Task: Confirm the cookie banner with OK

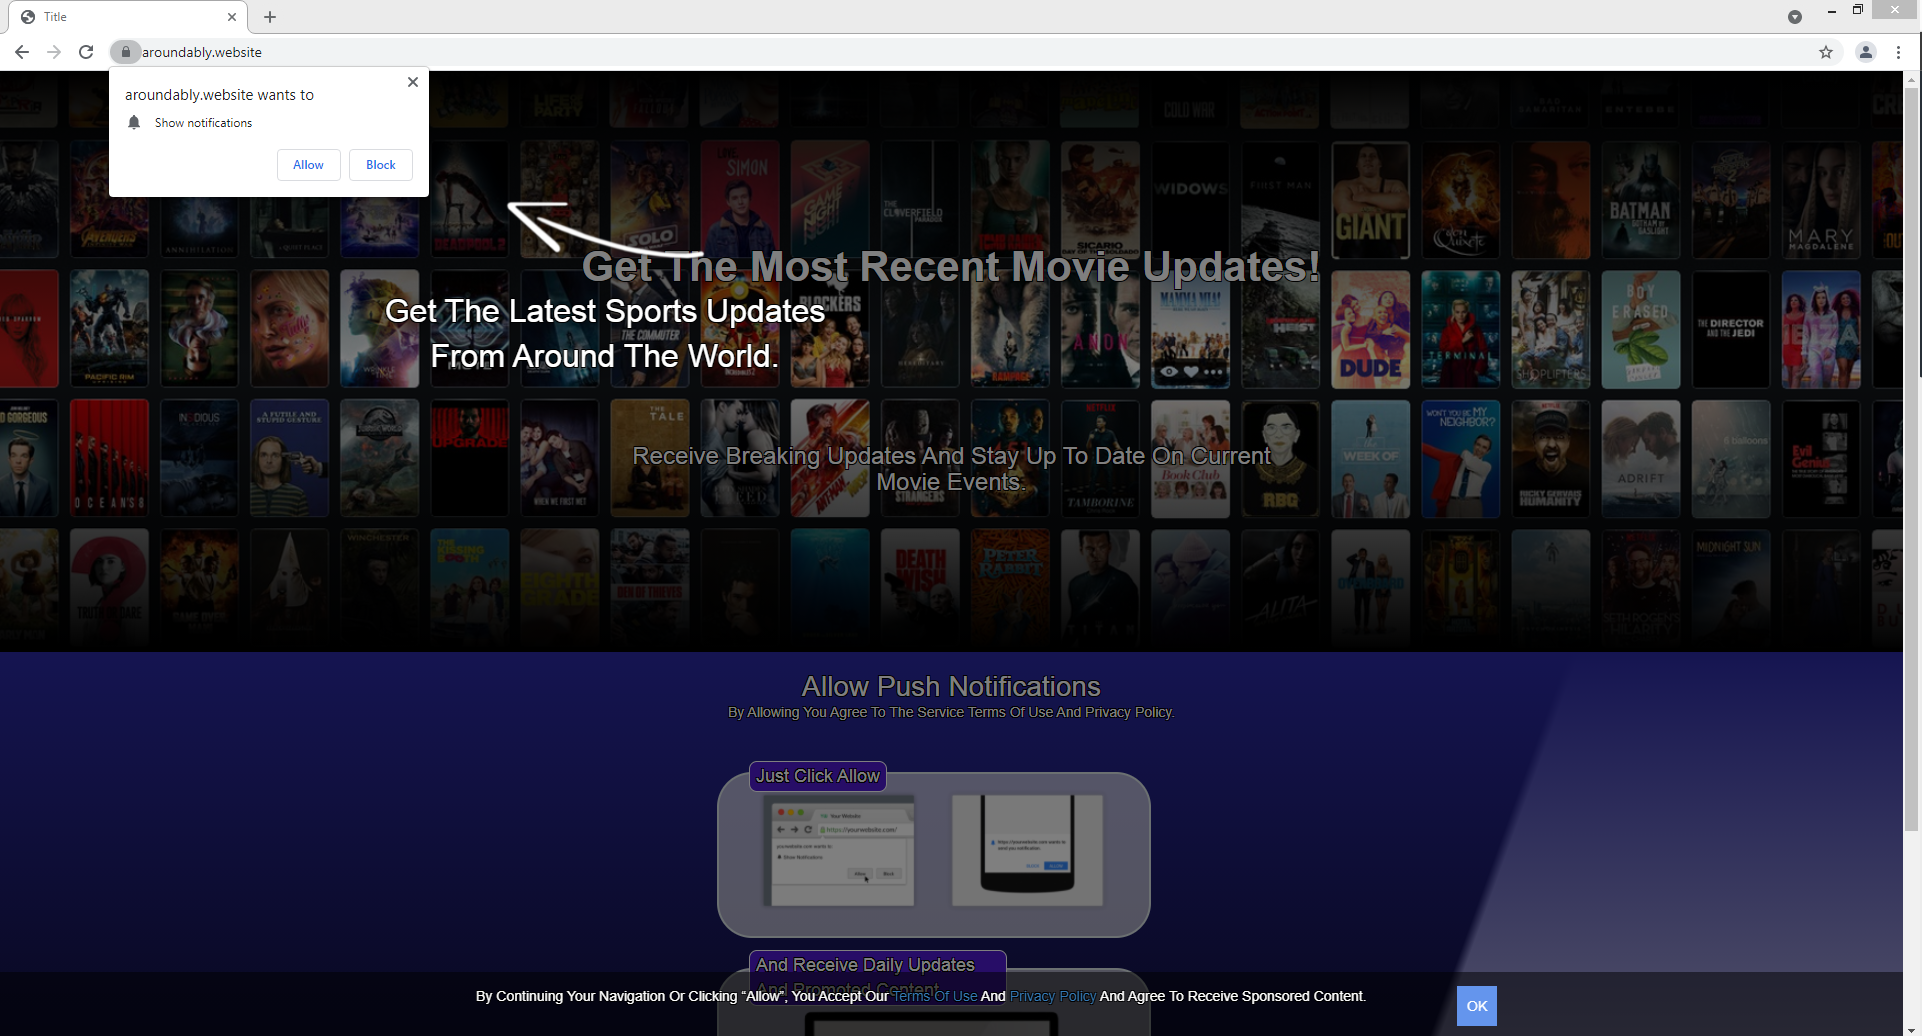Action: pyautogui.click(x=1477, y=1006)
